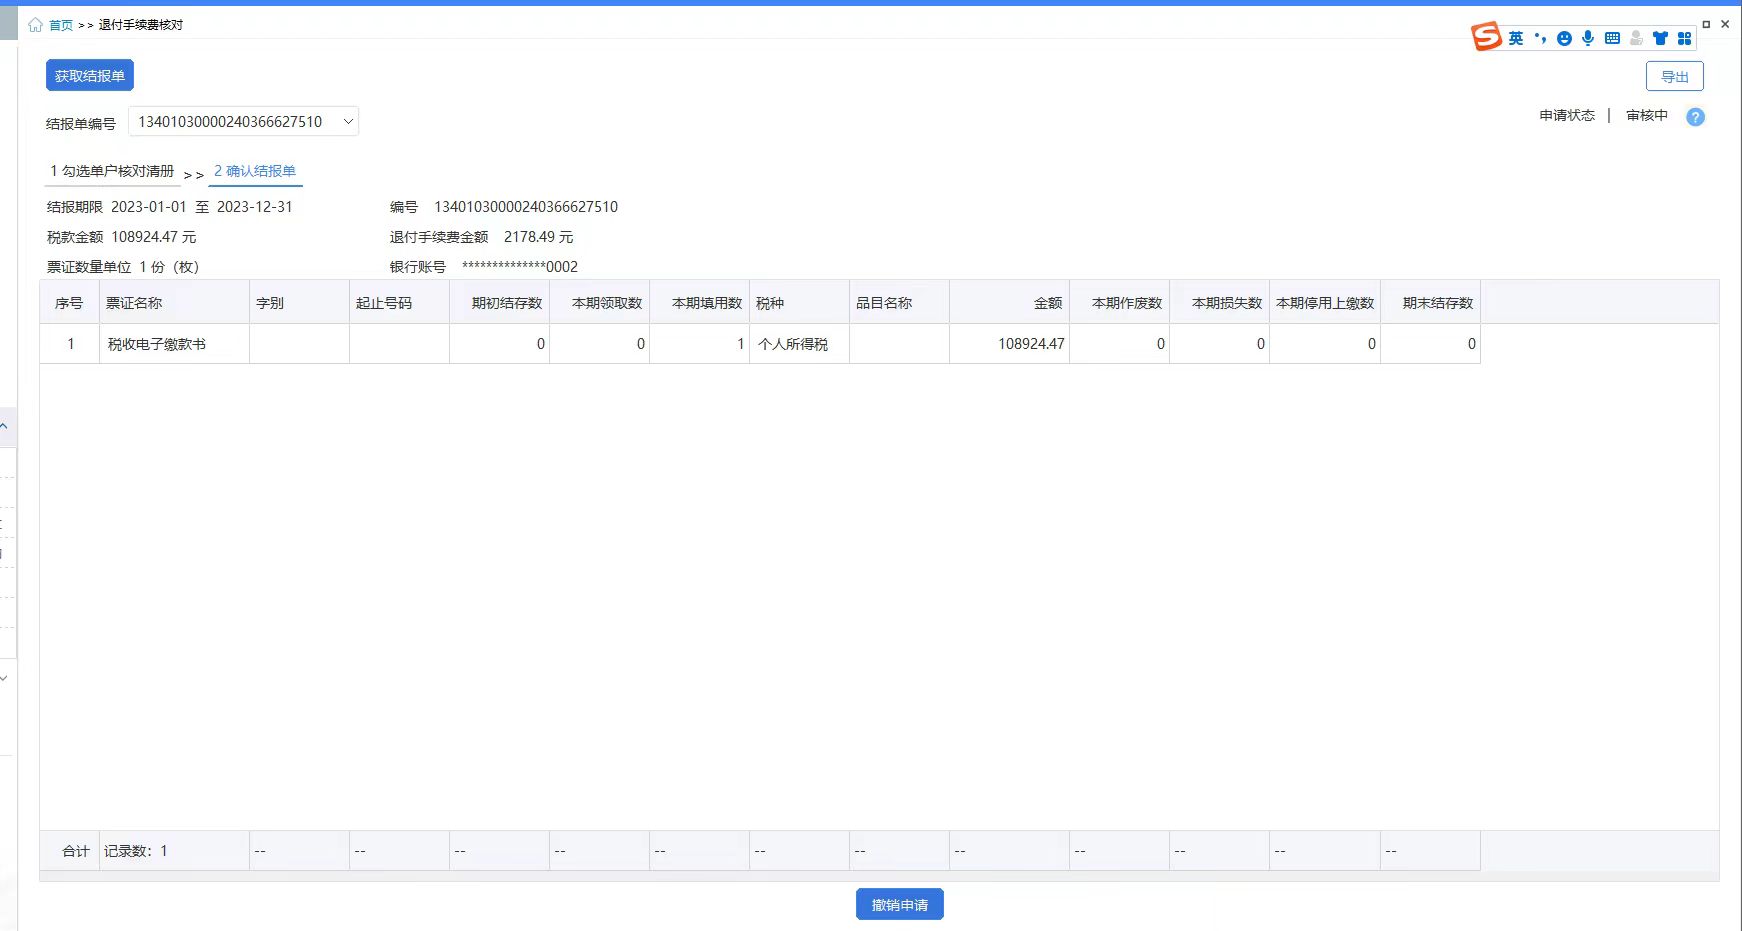Click the 导出 export button
This screenshot has width=1742, height=931.
pyautogui.click(x=1674, y=77)
